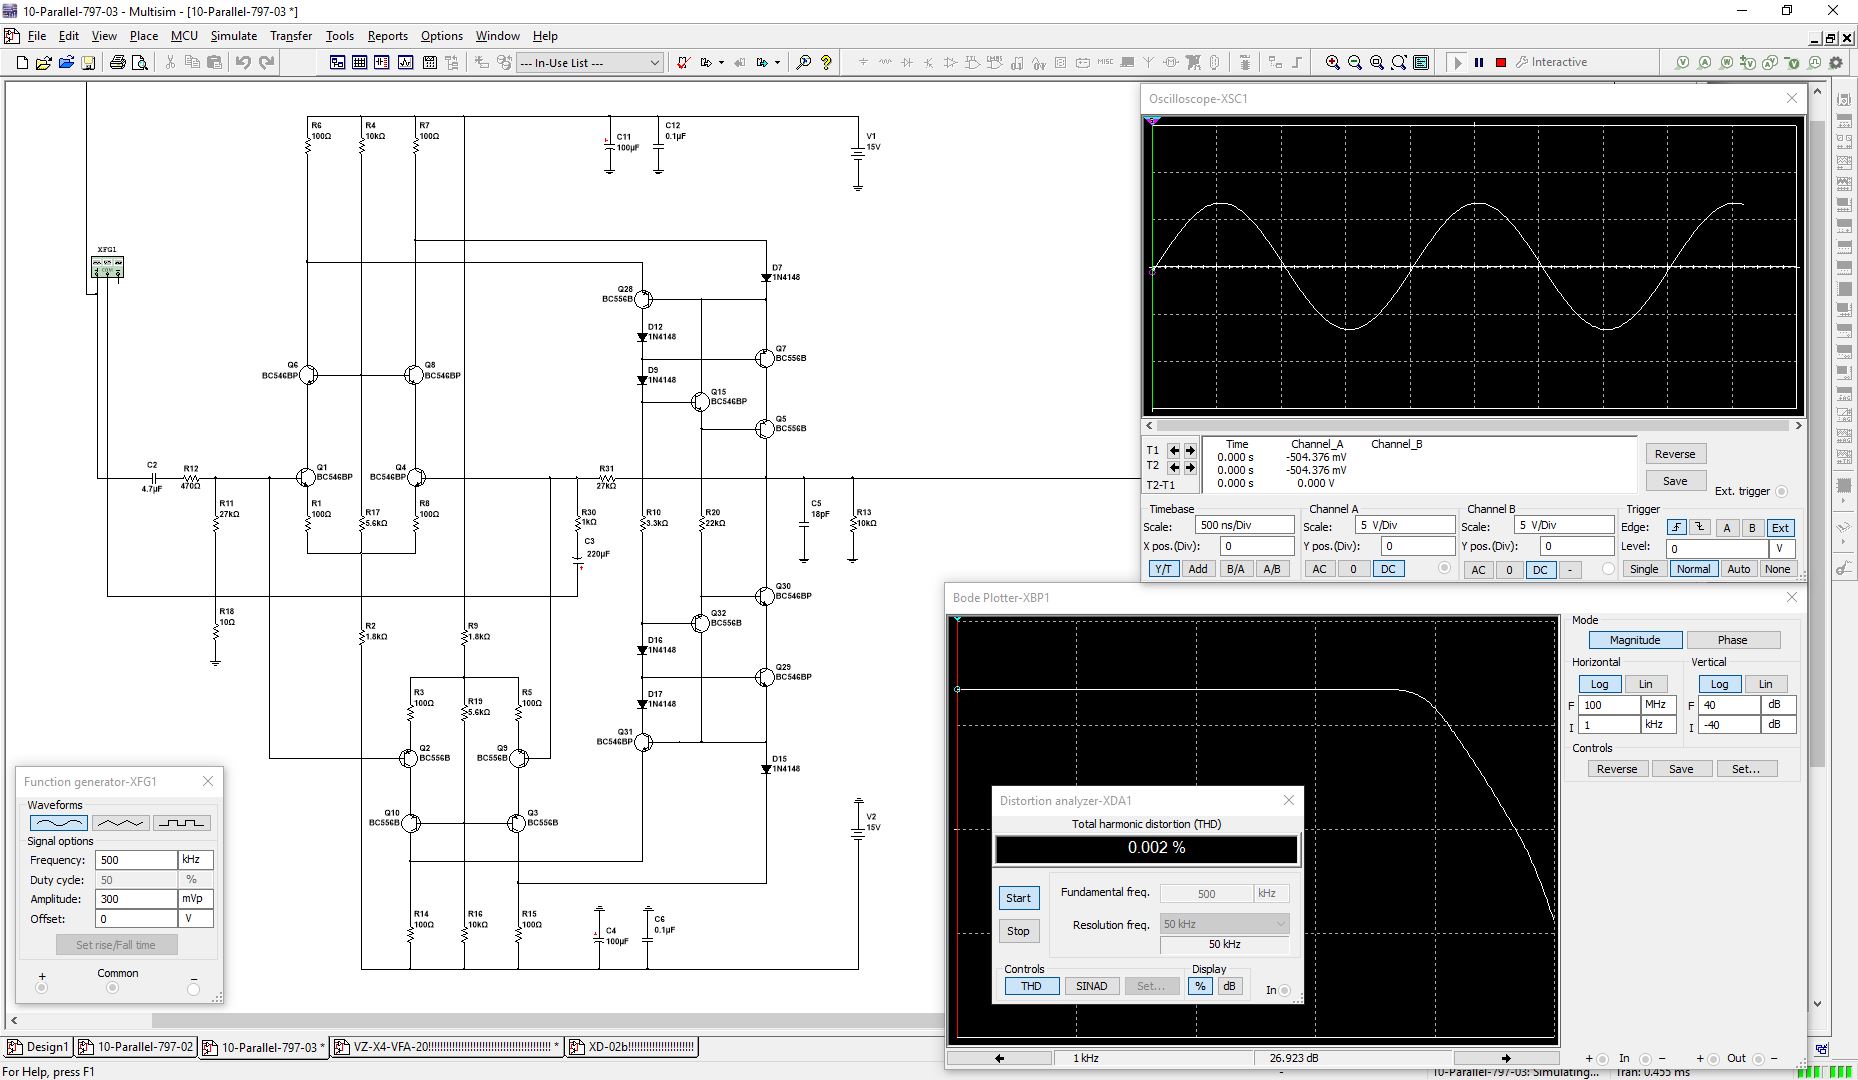Place a current probe from toolbar
This screenshot has width=1858, height=1080.
point(1705,62)
